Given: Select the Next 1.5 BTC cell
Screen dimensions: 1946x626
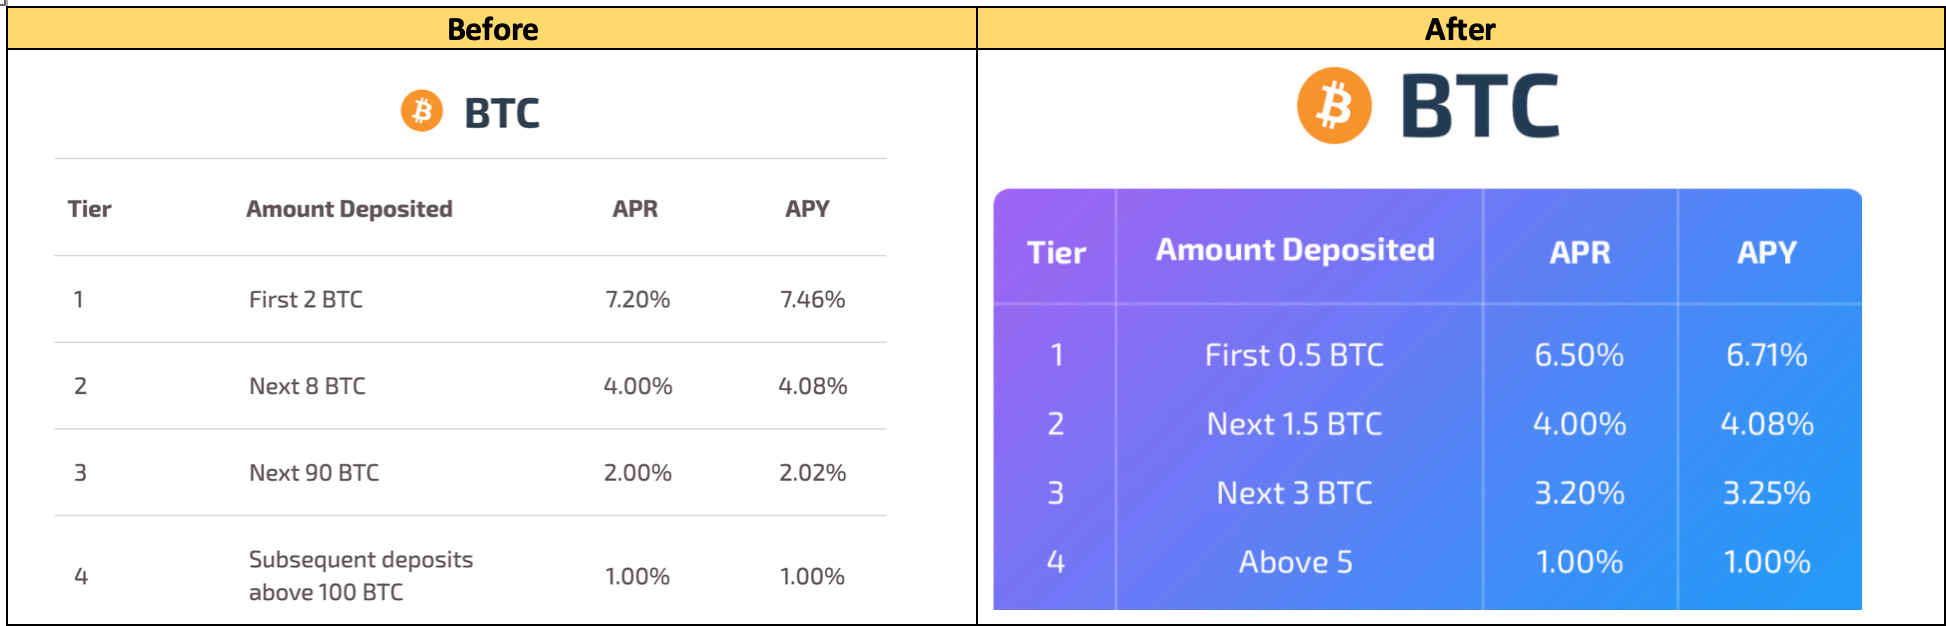Looking at the screenshot, I should tap(1294, 424).
